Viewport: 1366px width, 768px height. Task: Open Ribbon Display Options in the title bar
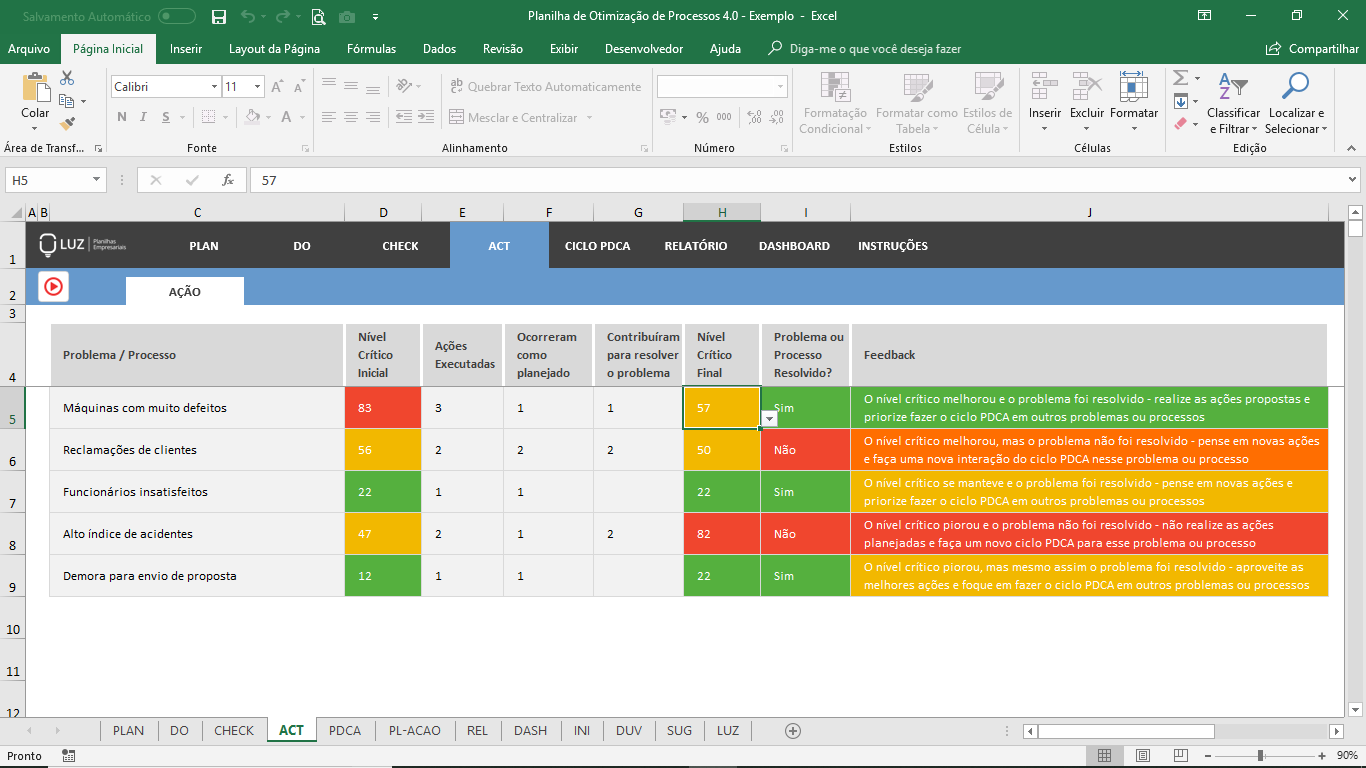[1204, 16]
